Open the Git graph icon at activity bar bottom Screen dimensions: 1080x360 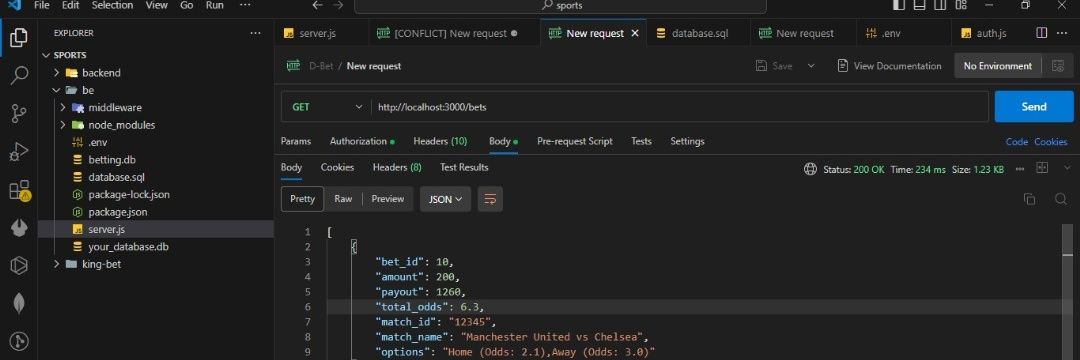(x=19, y=340)
